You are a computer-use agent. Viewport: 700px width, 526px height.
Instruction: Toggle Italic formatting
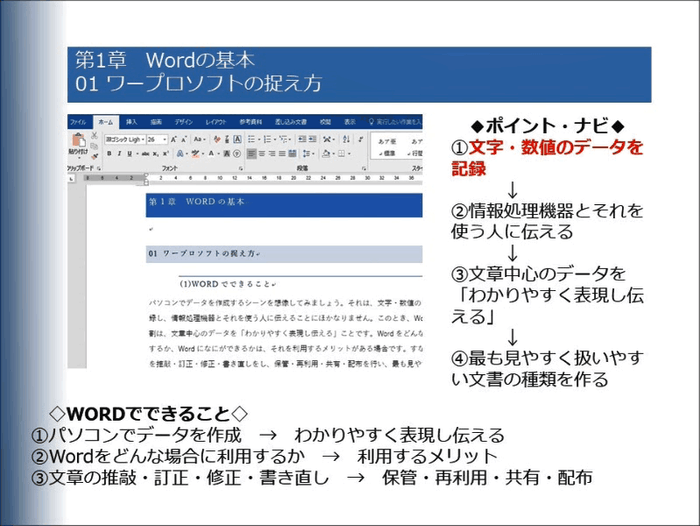point(120,154)
